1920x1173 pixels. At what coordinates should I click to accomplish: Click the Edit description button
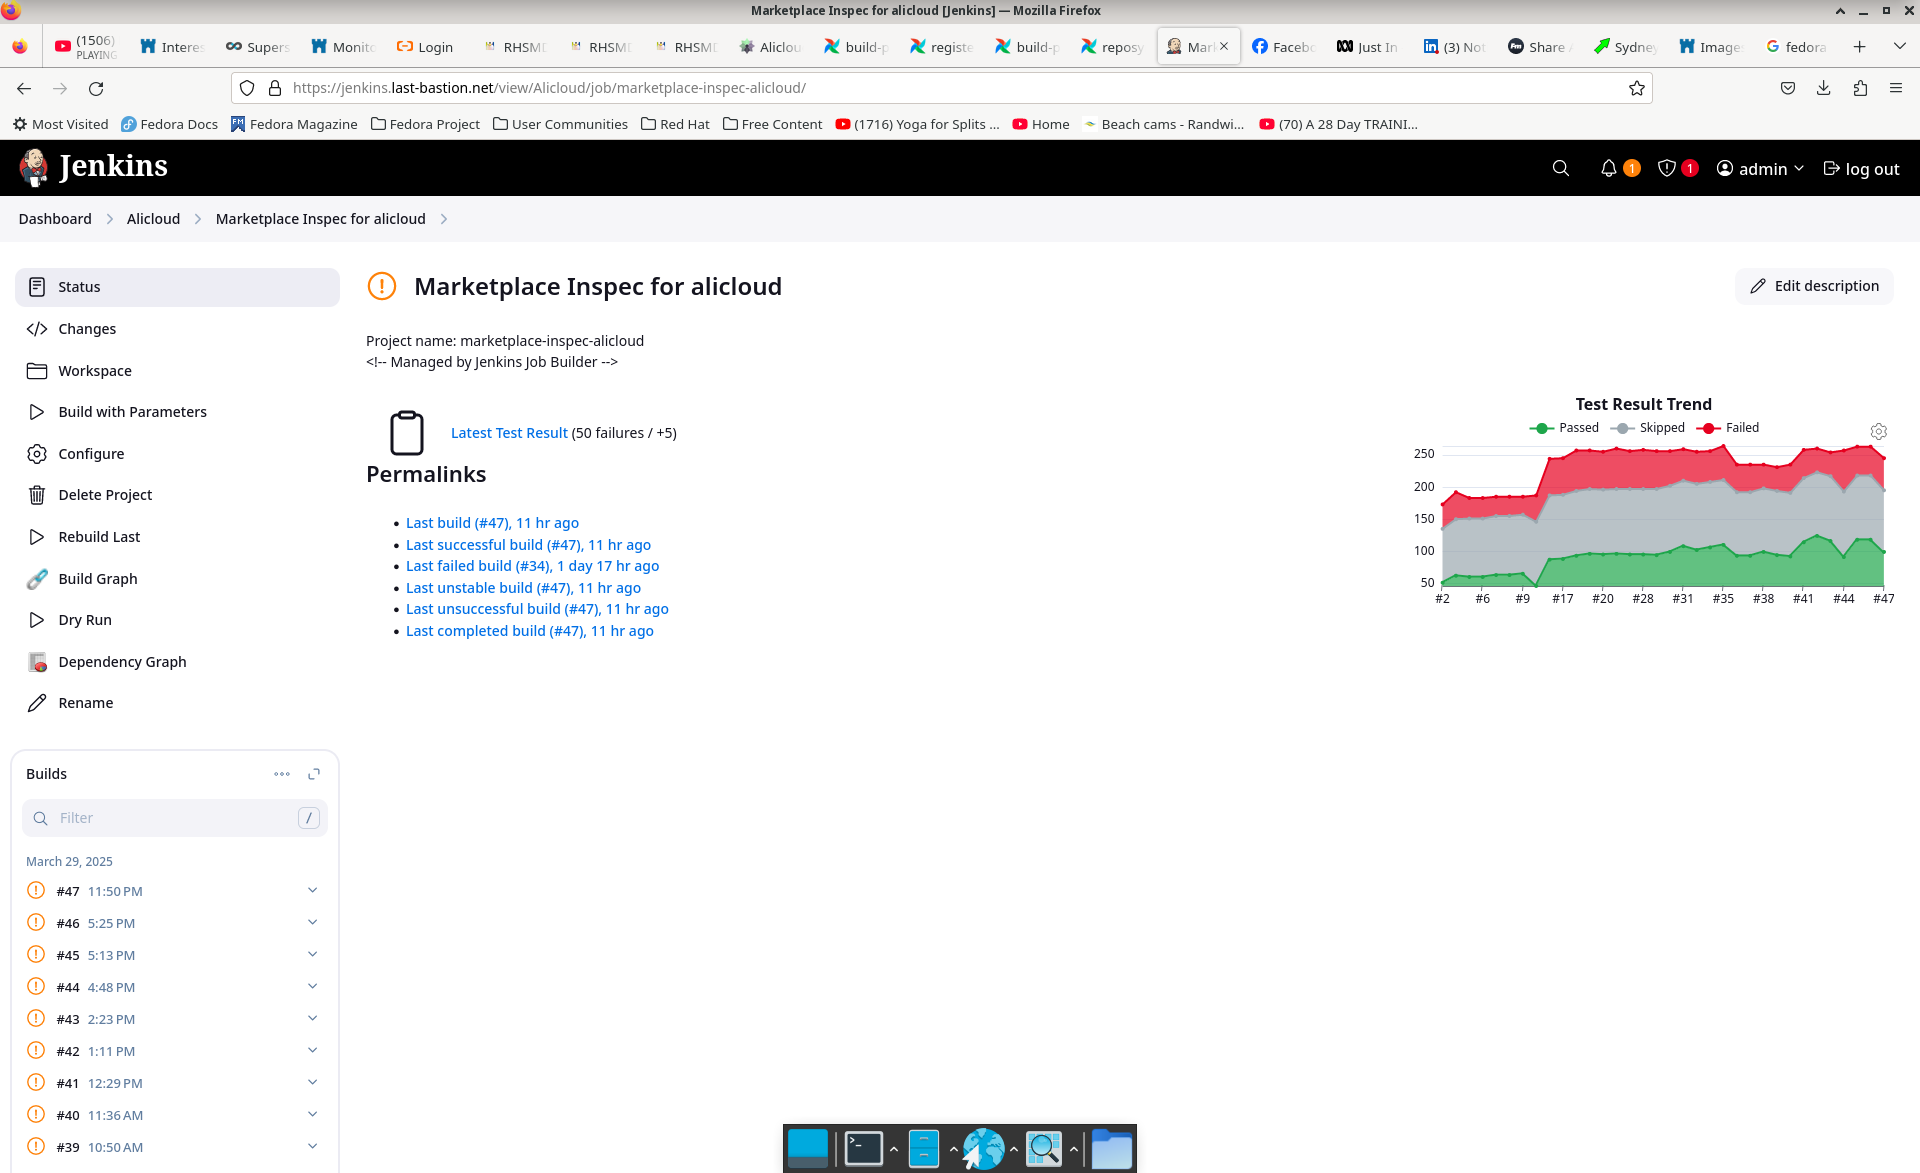[x=1814, y=286]
